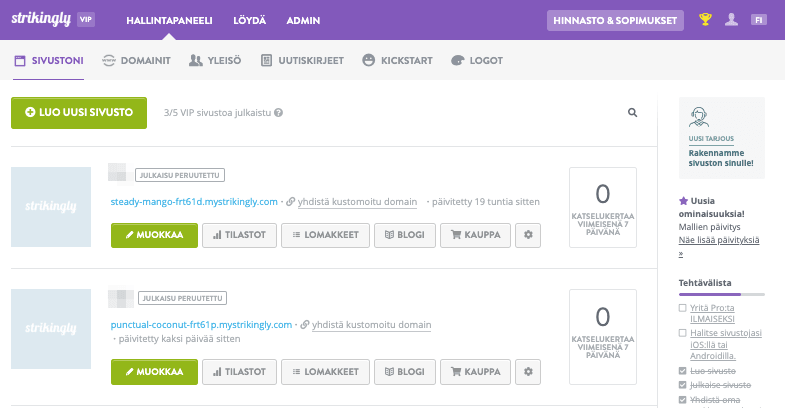The width and height of the screenshot is (785, 408).
Task: Click Luo uusi sivusto button
Action: point(79,113)
